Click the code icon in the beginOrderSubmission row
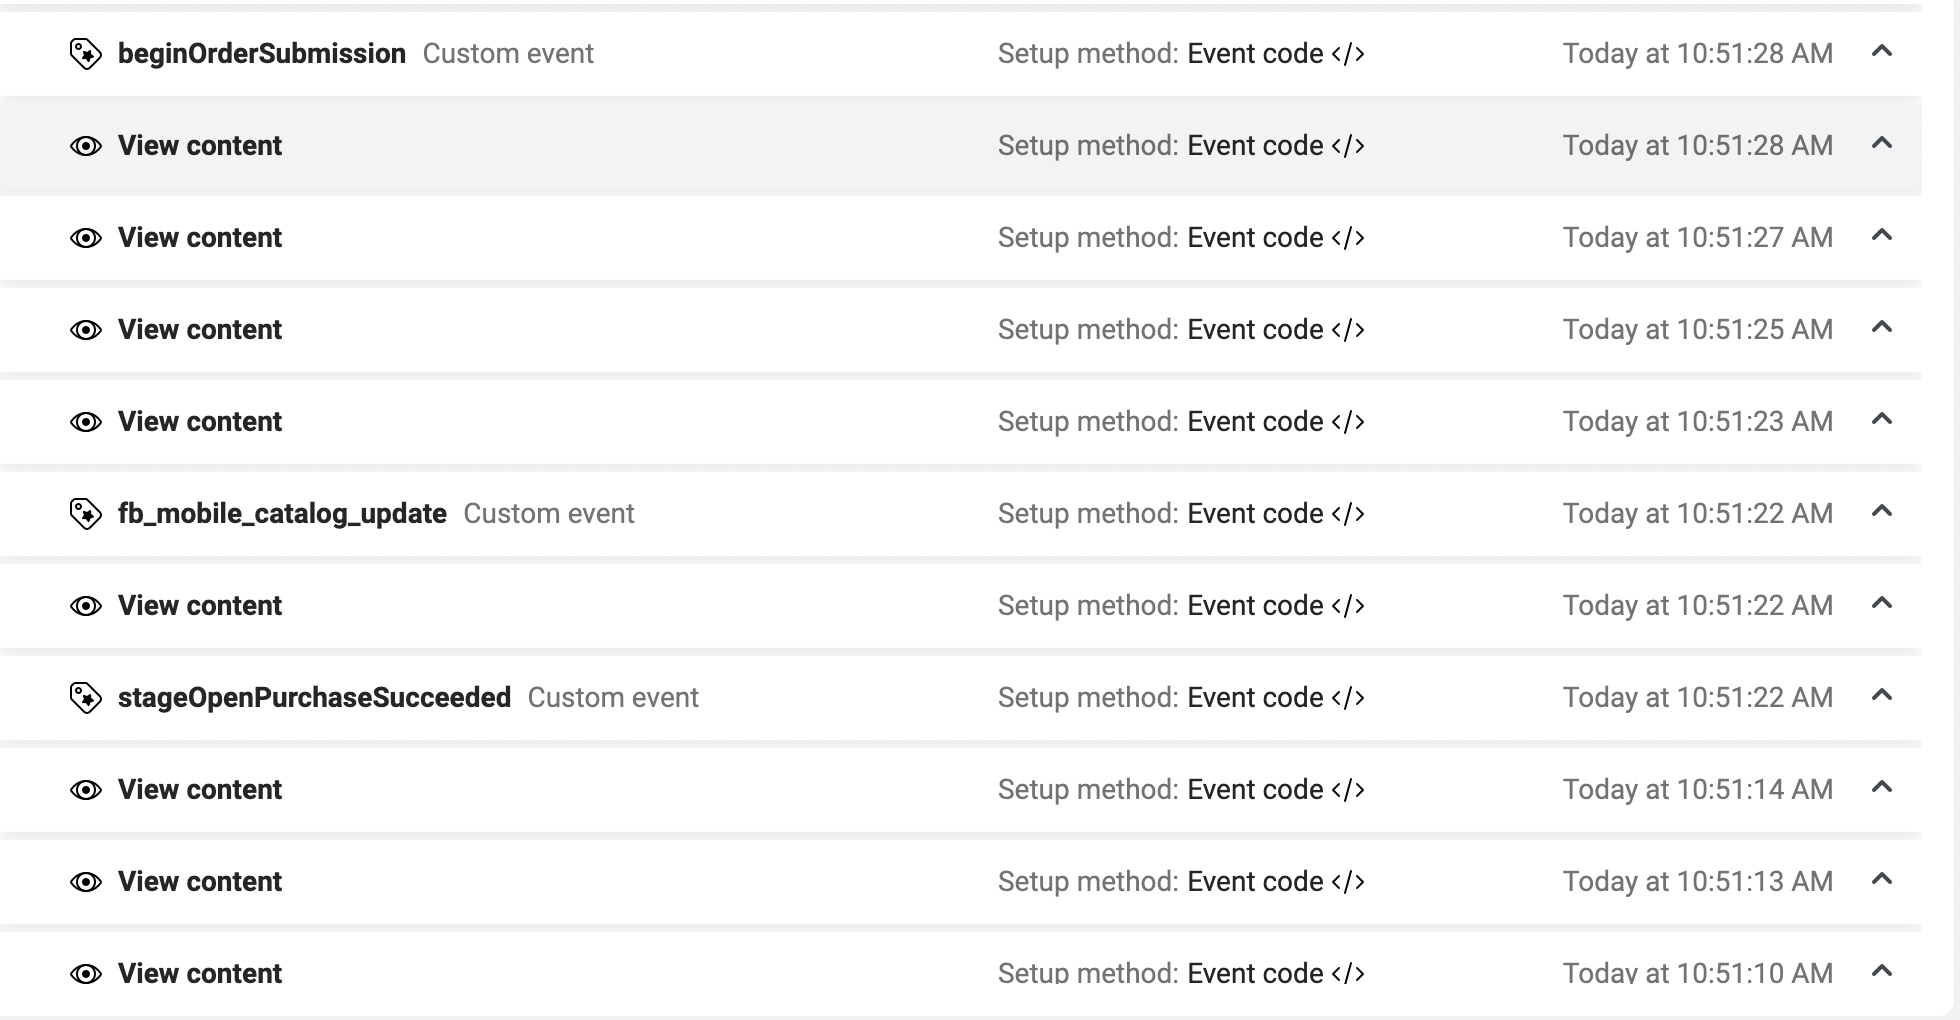The width and height of the screenshot is (1960, 1020). [x=1347, y=54]
